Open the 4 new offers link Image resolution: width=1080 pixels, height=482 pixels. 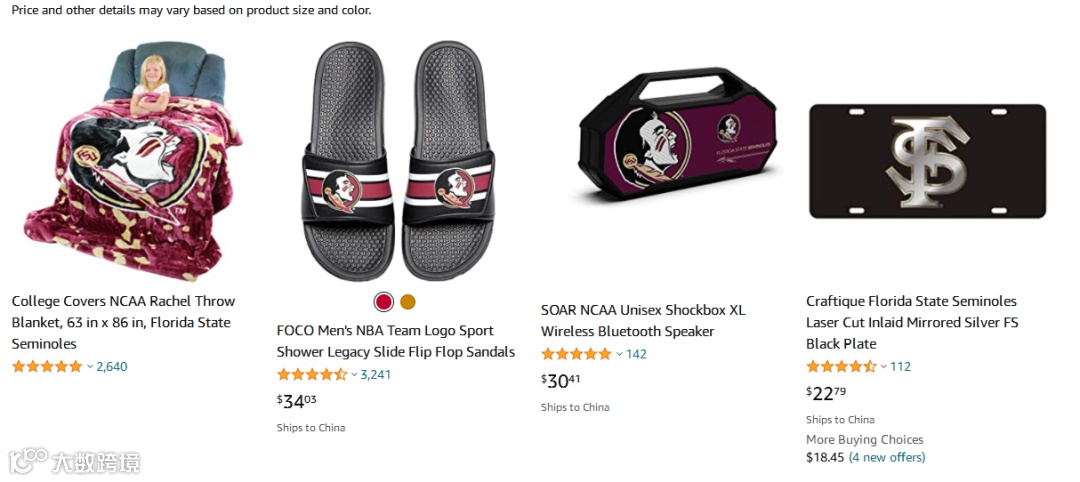(887, 457)
